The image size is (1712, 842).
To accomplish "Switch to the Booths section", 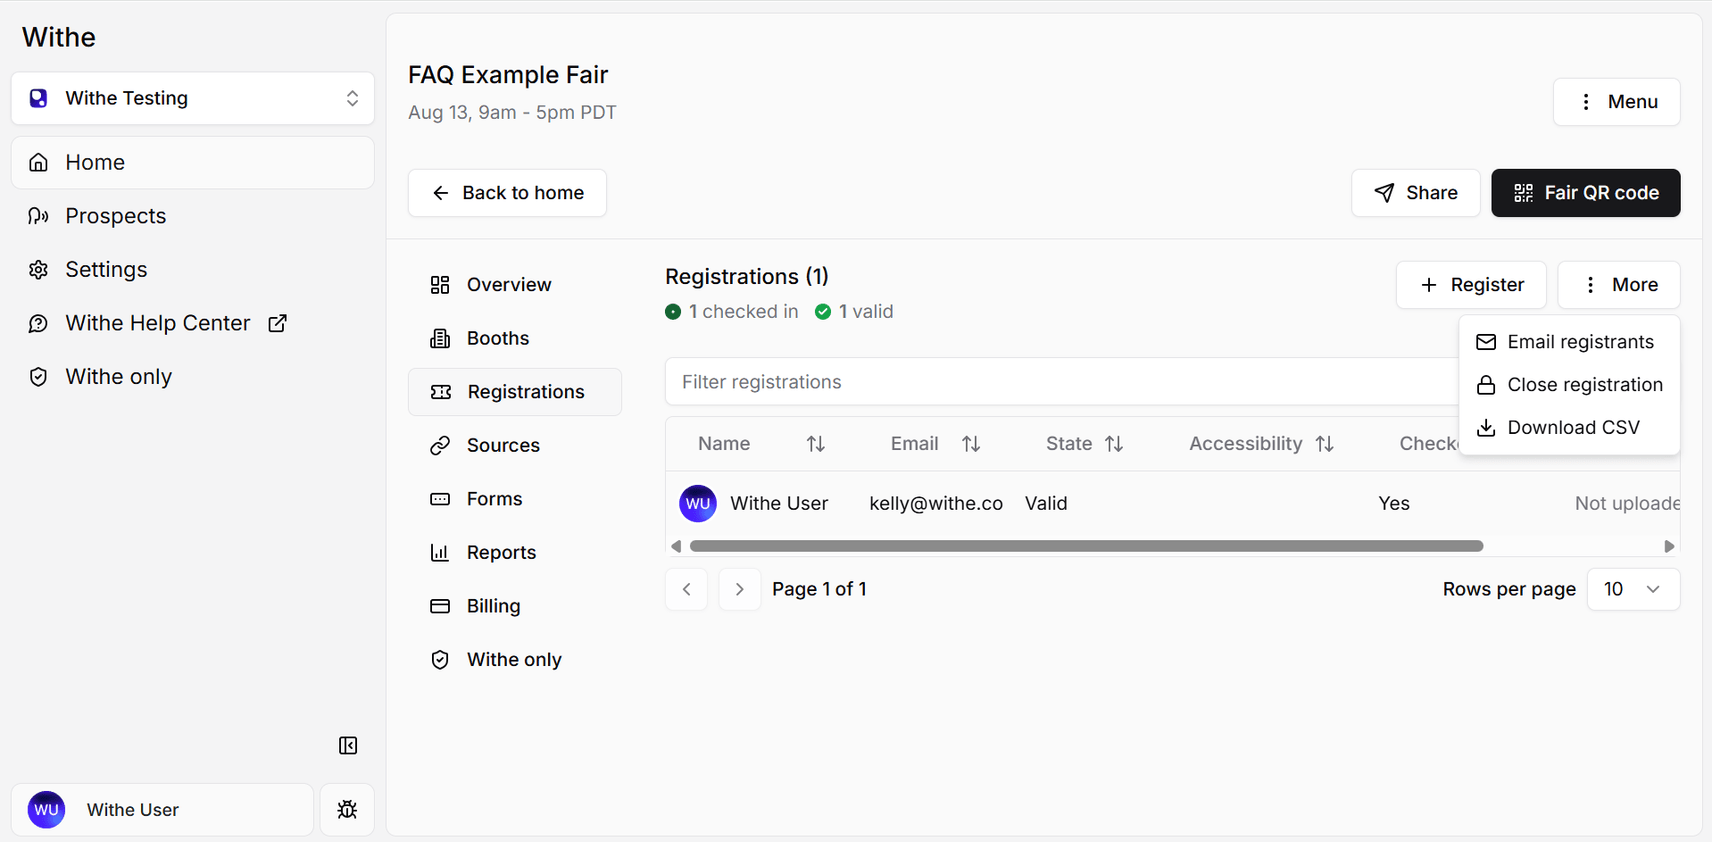I will click(x=515, y=339).
